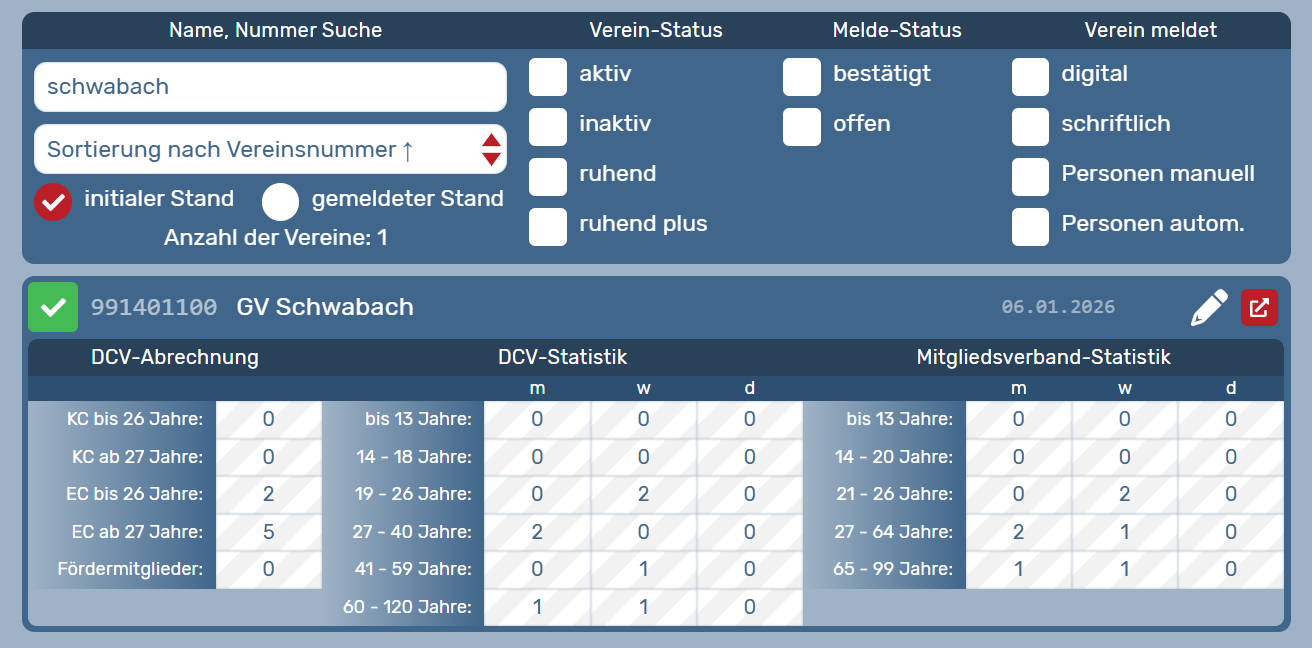This screenshot has height=648, width=1312.
Task: Check the 'offen' Melde-Status filter
Action: (x=802, y=127)
